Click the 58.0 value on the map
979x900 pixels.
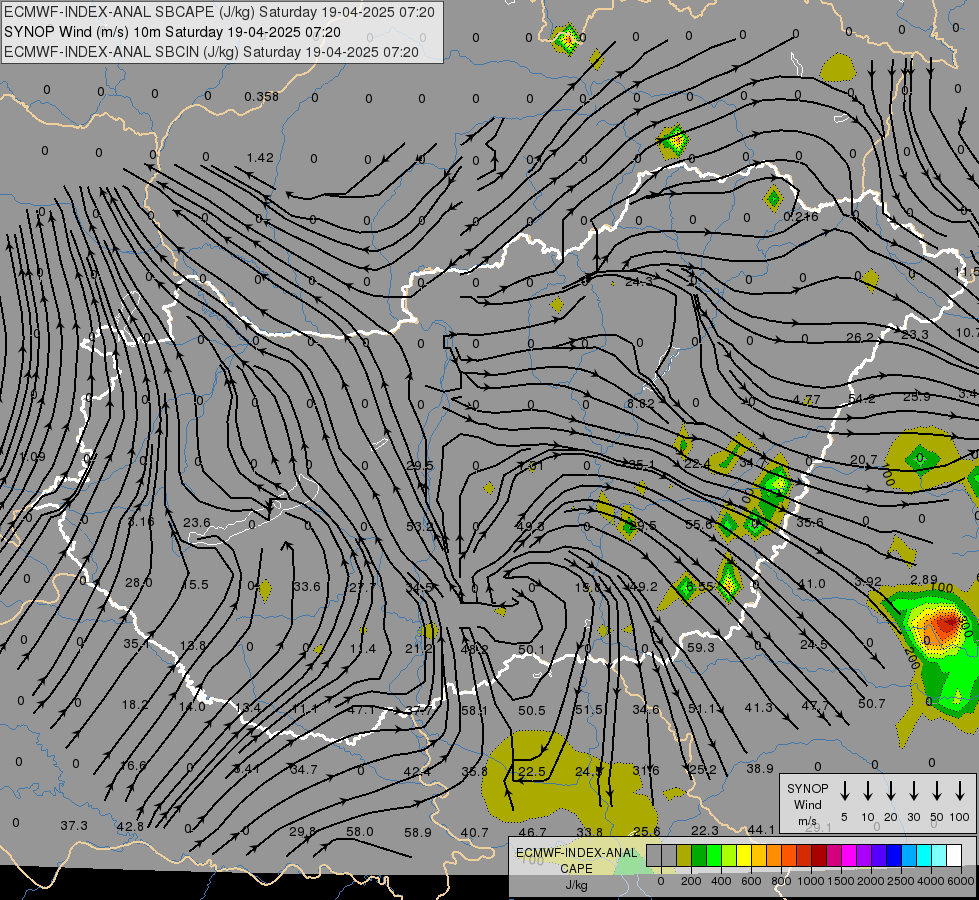click(x=360, y=831)
